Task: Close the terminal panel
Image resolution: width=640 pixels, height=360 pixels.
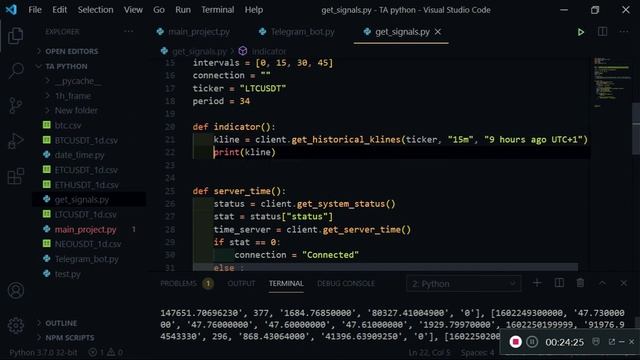Action: click(623, 283)
